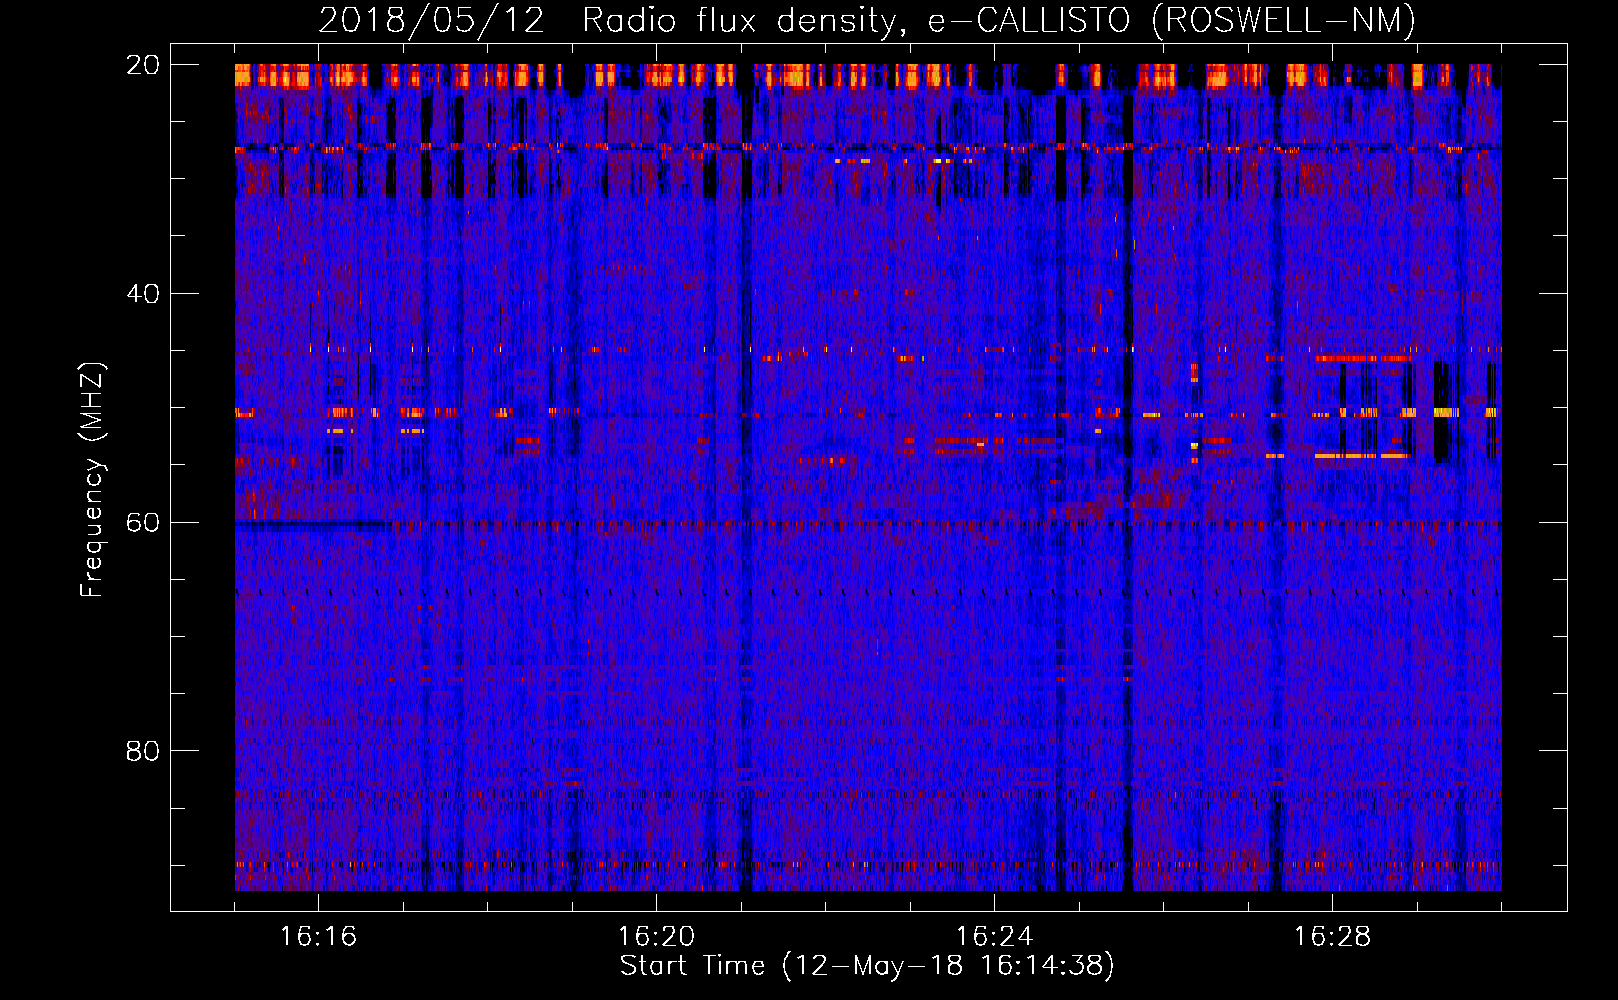The image size is (1618, 1000).
Task: Click the 20 MHz tick label
Action: (x=141, y=65)
